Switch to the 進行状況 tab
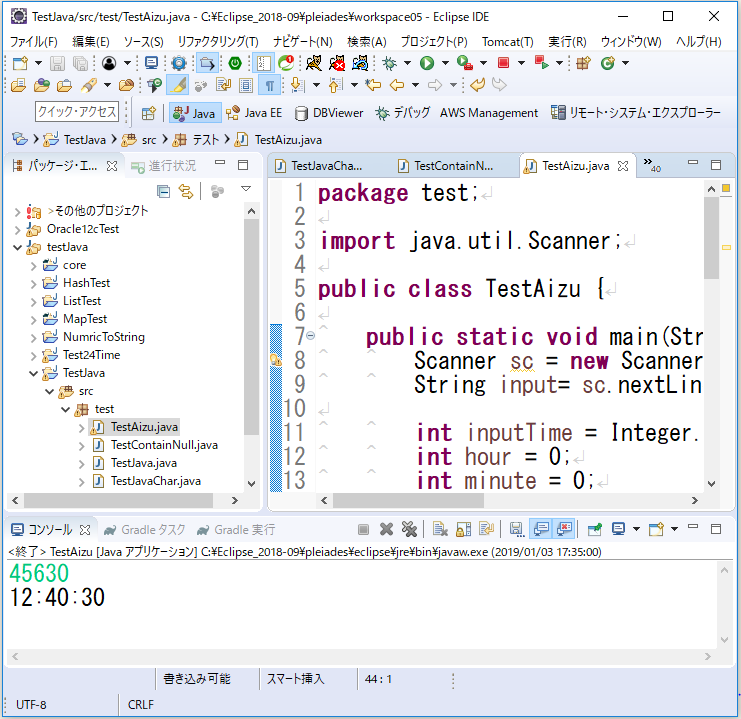741x719 pixels. point(164,166)
